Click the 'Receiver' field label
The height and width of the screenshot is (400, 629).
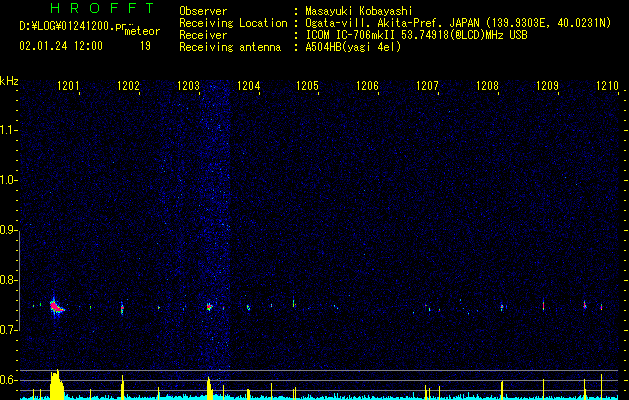203,35
